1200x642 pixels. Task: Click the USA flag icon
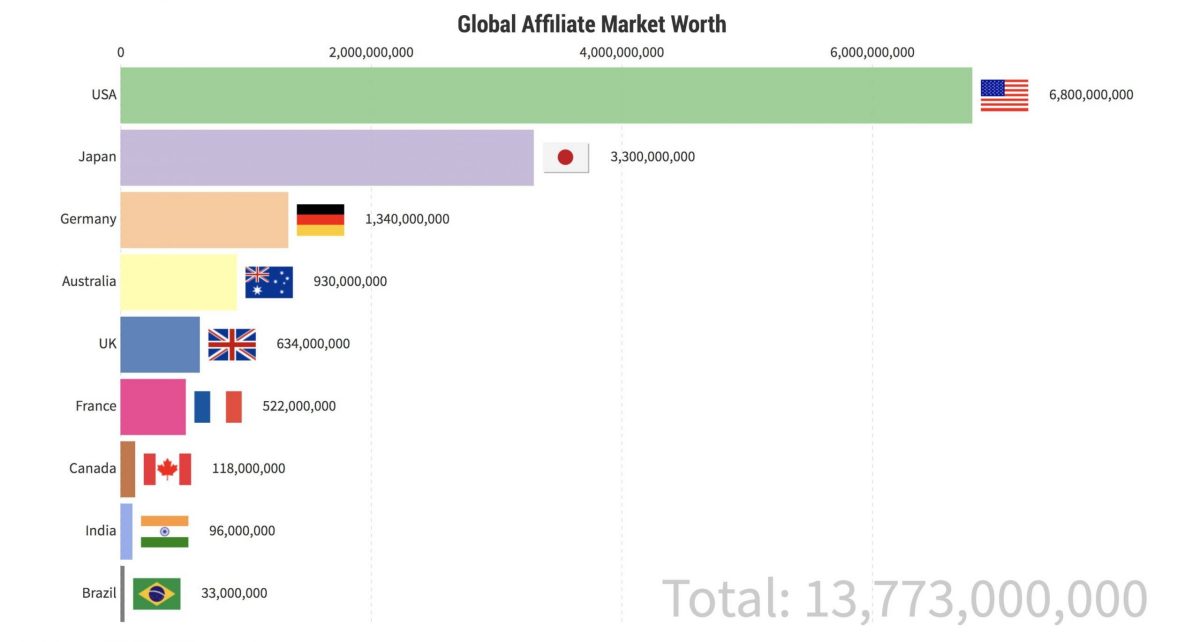(x=1004, y=95)
